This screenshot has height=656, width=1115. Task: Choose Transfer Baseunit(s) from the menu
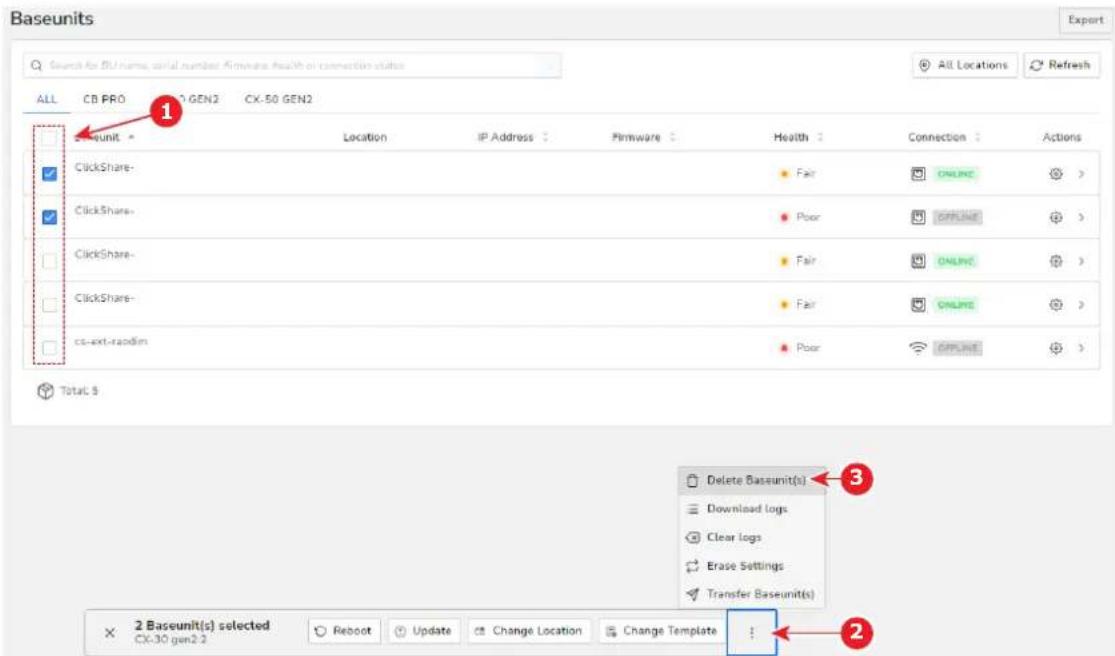click(752, 594)
